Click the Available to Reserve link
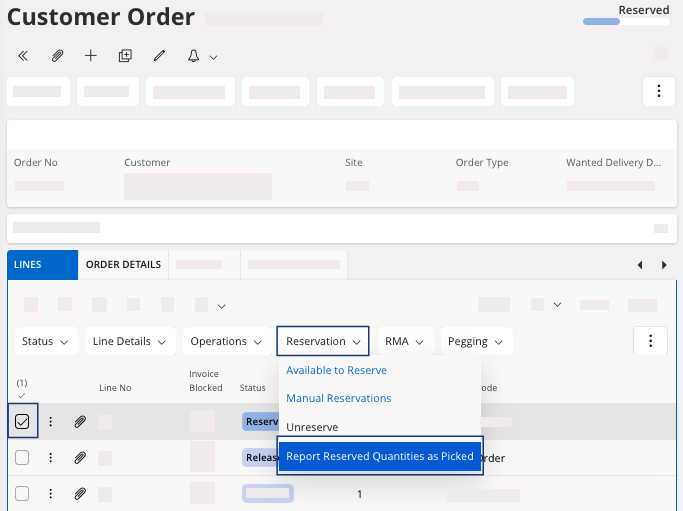The image size is (683, 511). point(336,370)
